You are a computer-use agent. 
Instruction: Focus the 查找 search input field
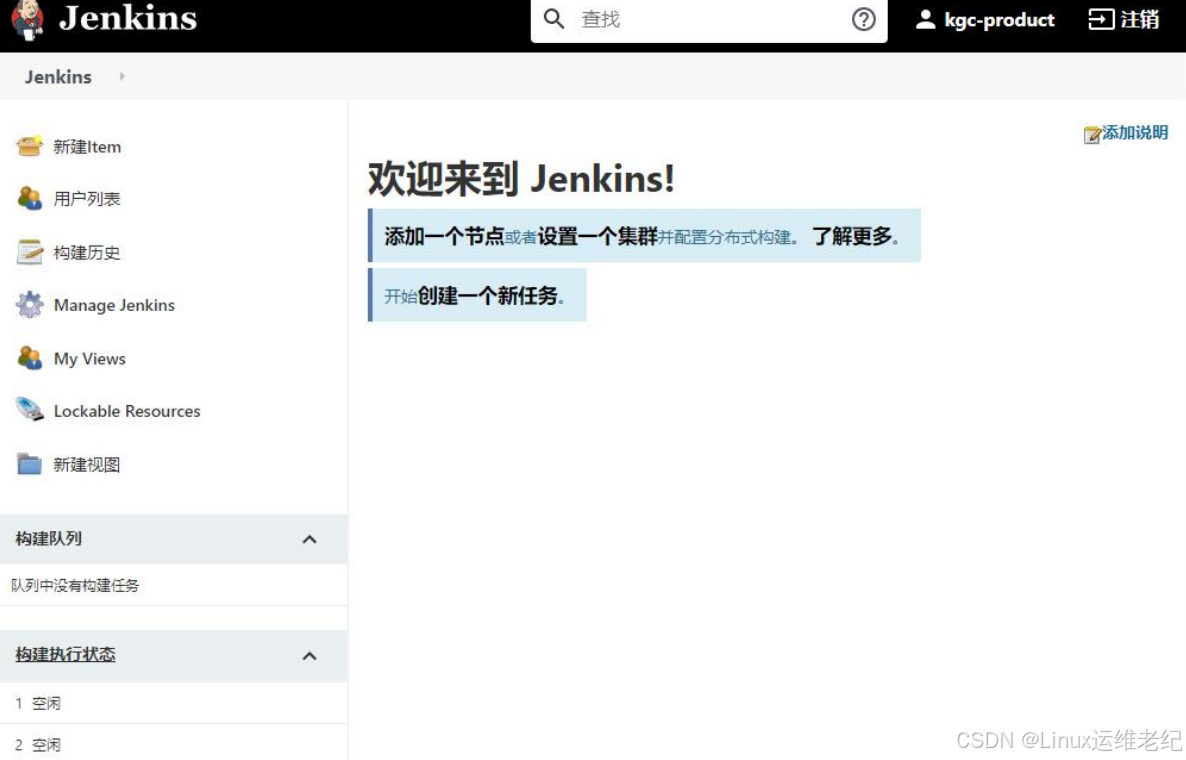[709, 20]
